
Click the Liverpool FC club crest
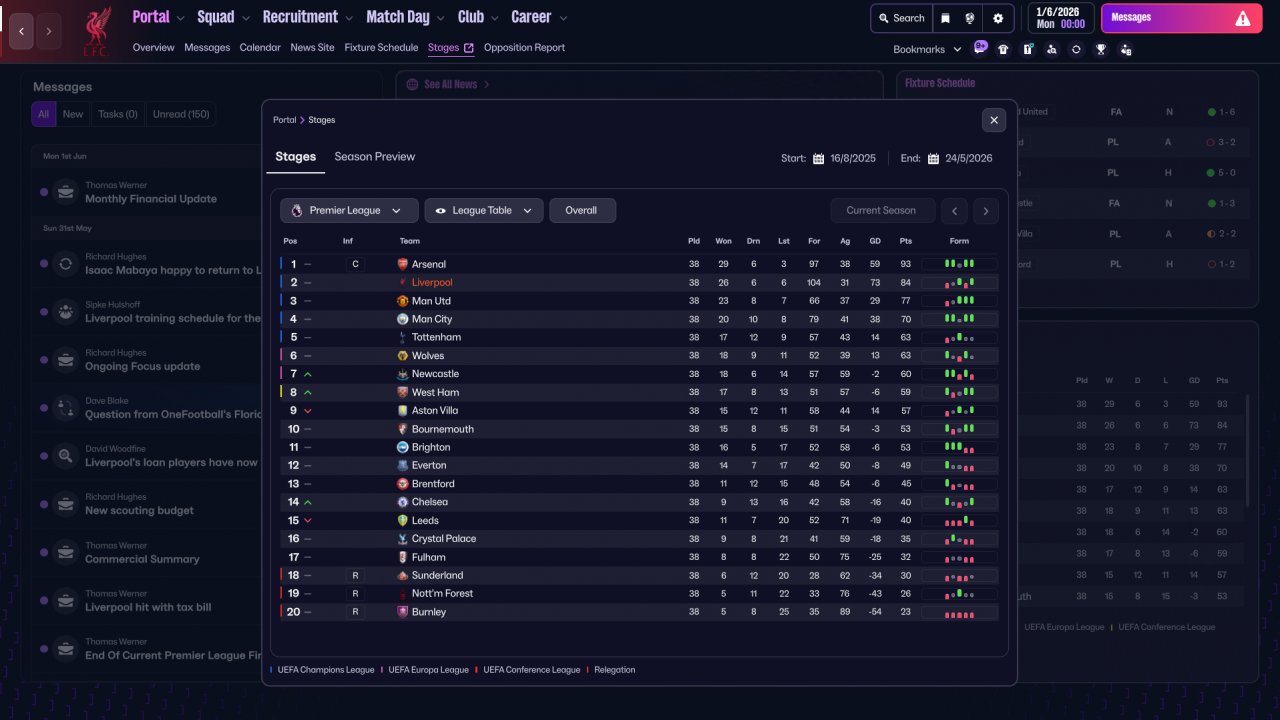[x=97, y=32]
